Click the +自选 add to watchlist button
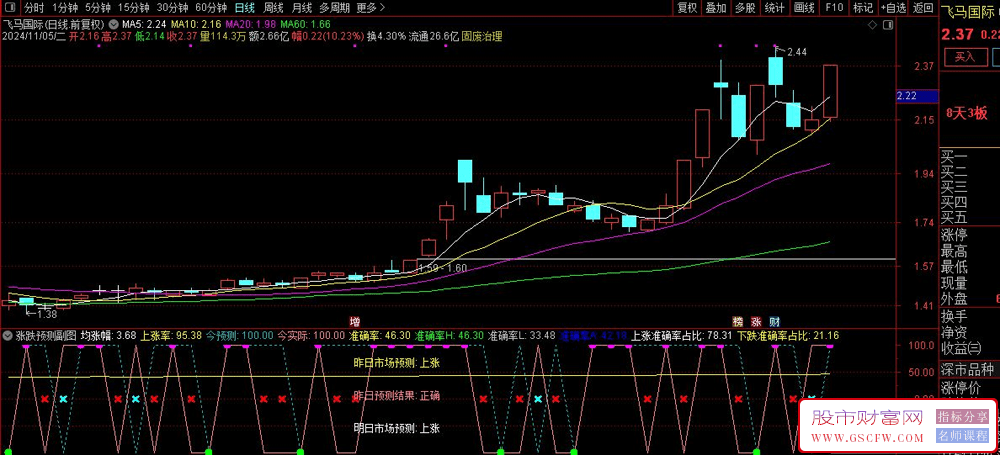1000x455 pixels. 892,7
